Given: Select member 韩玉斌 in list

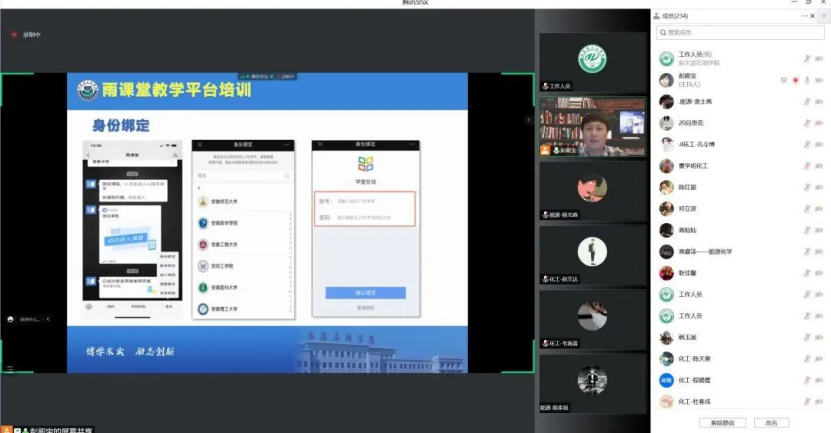Looking at the screenshot, I should 740,337.
